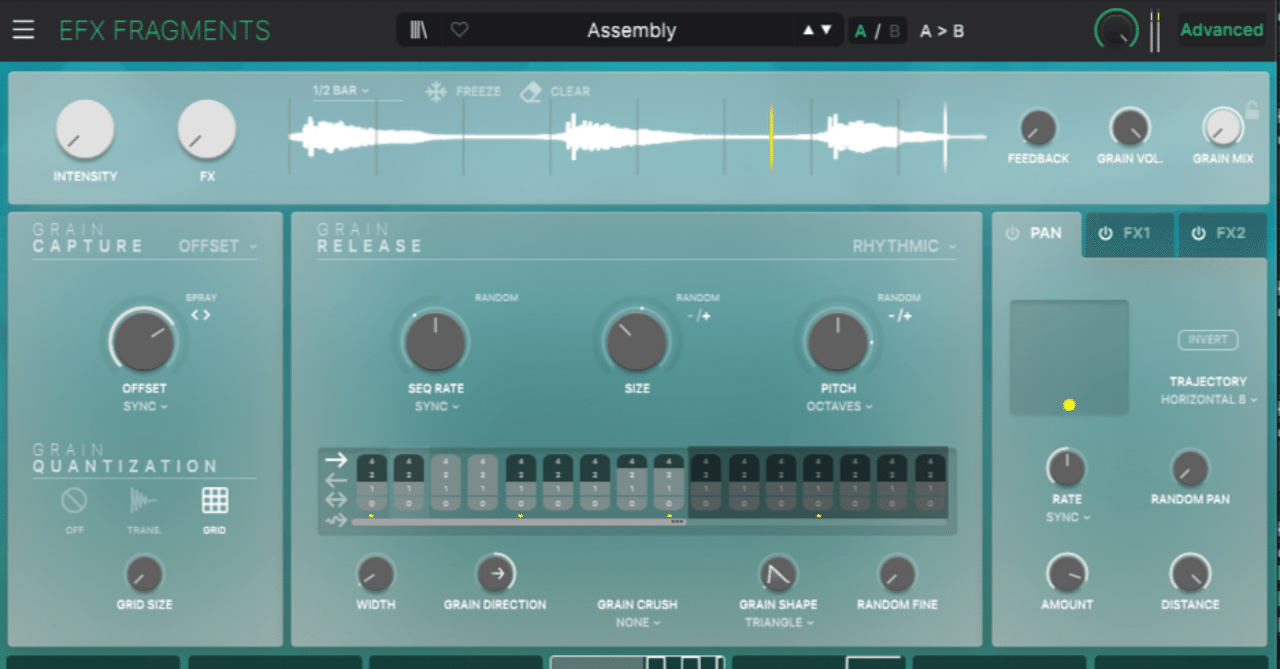Click the eraser Clear icon
Screen dimensions: 1280x669
coord(531,92)
